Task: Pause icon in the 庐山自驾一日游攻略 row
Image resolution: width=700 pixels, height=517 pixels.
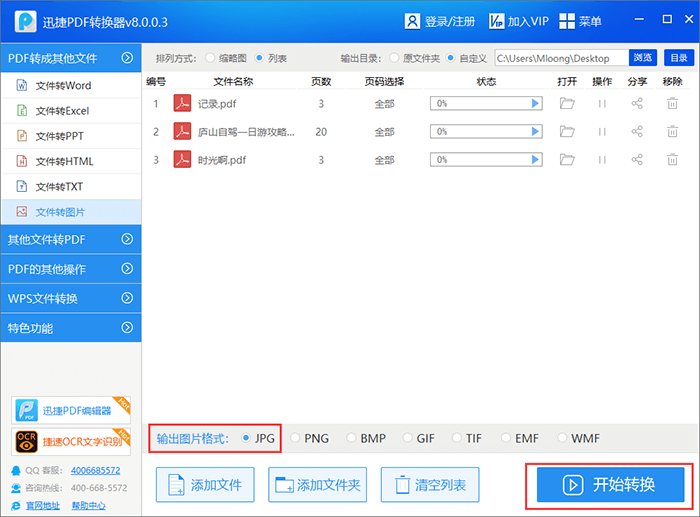Action: click(x=602, y=132)
